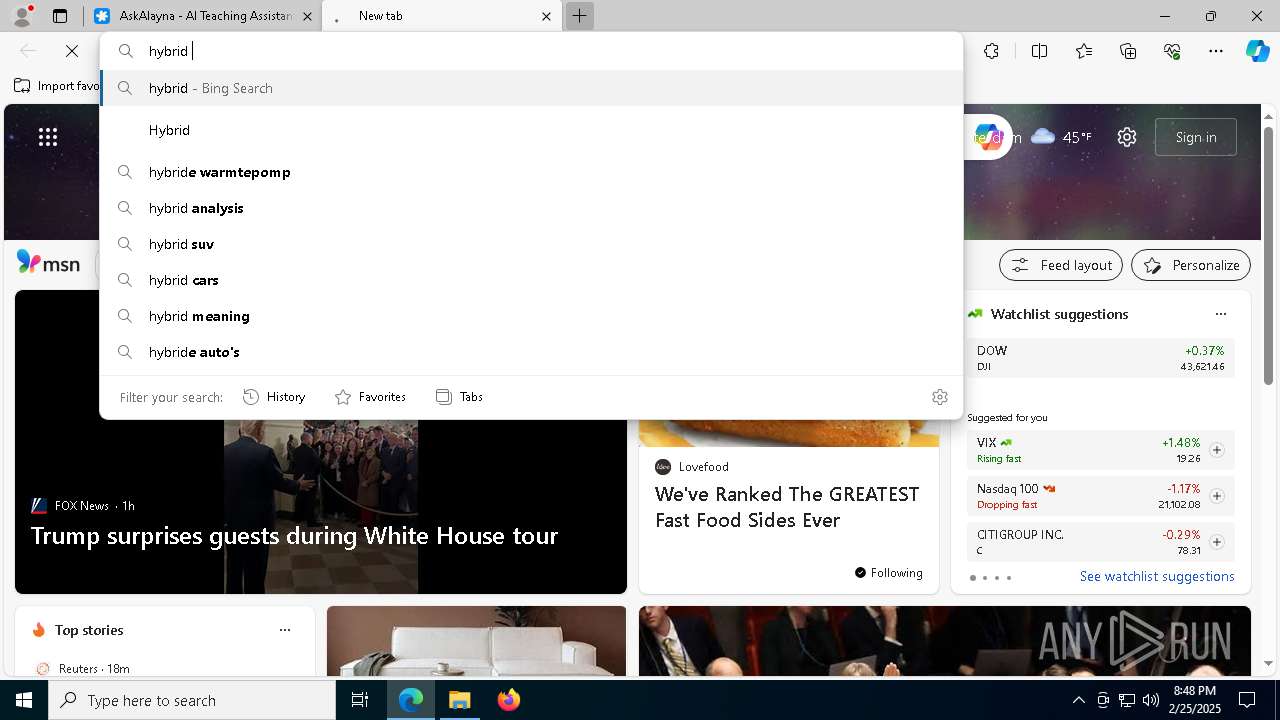Click the Feed layout button
The image size is (1280, 720).
[x=1061, y=265]
